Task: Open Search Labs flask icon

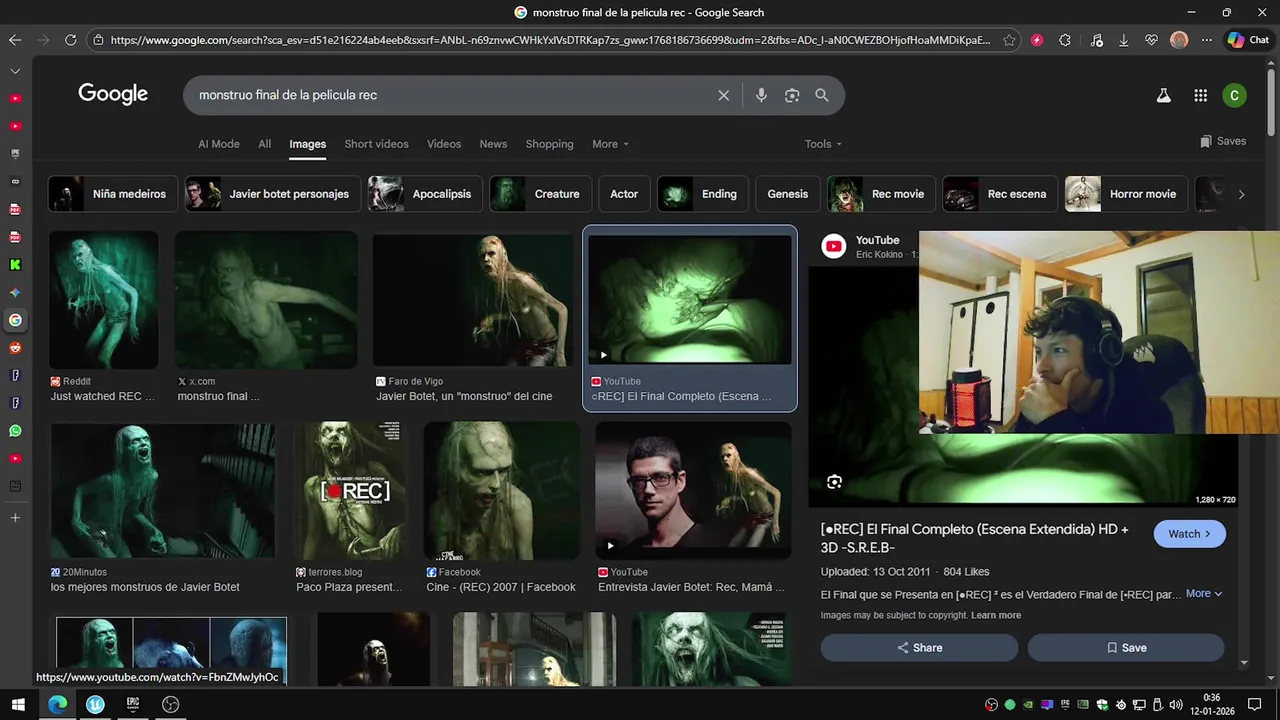Action: [x=1163, y=95]
